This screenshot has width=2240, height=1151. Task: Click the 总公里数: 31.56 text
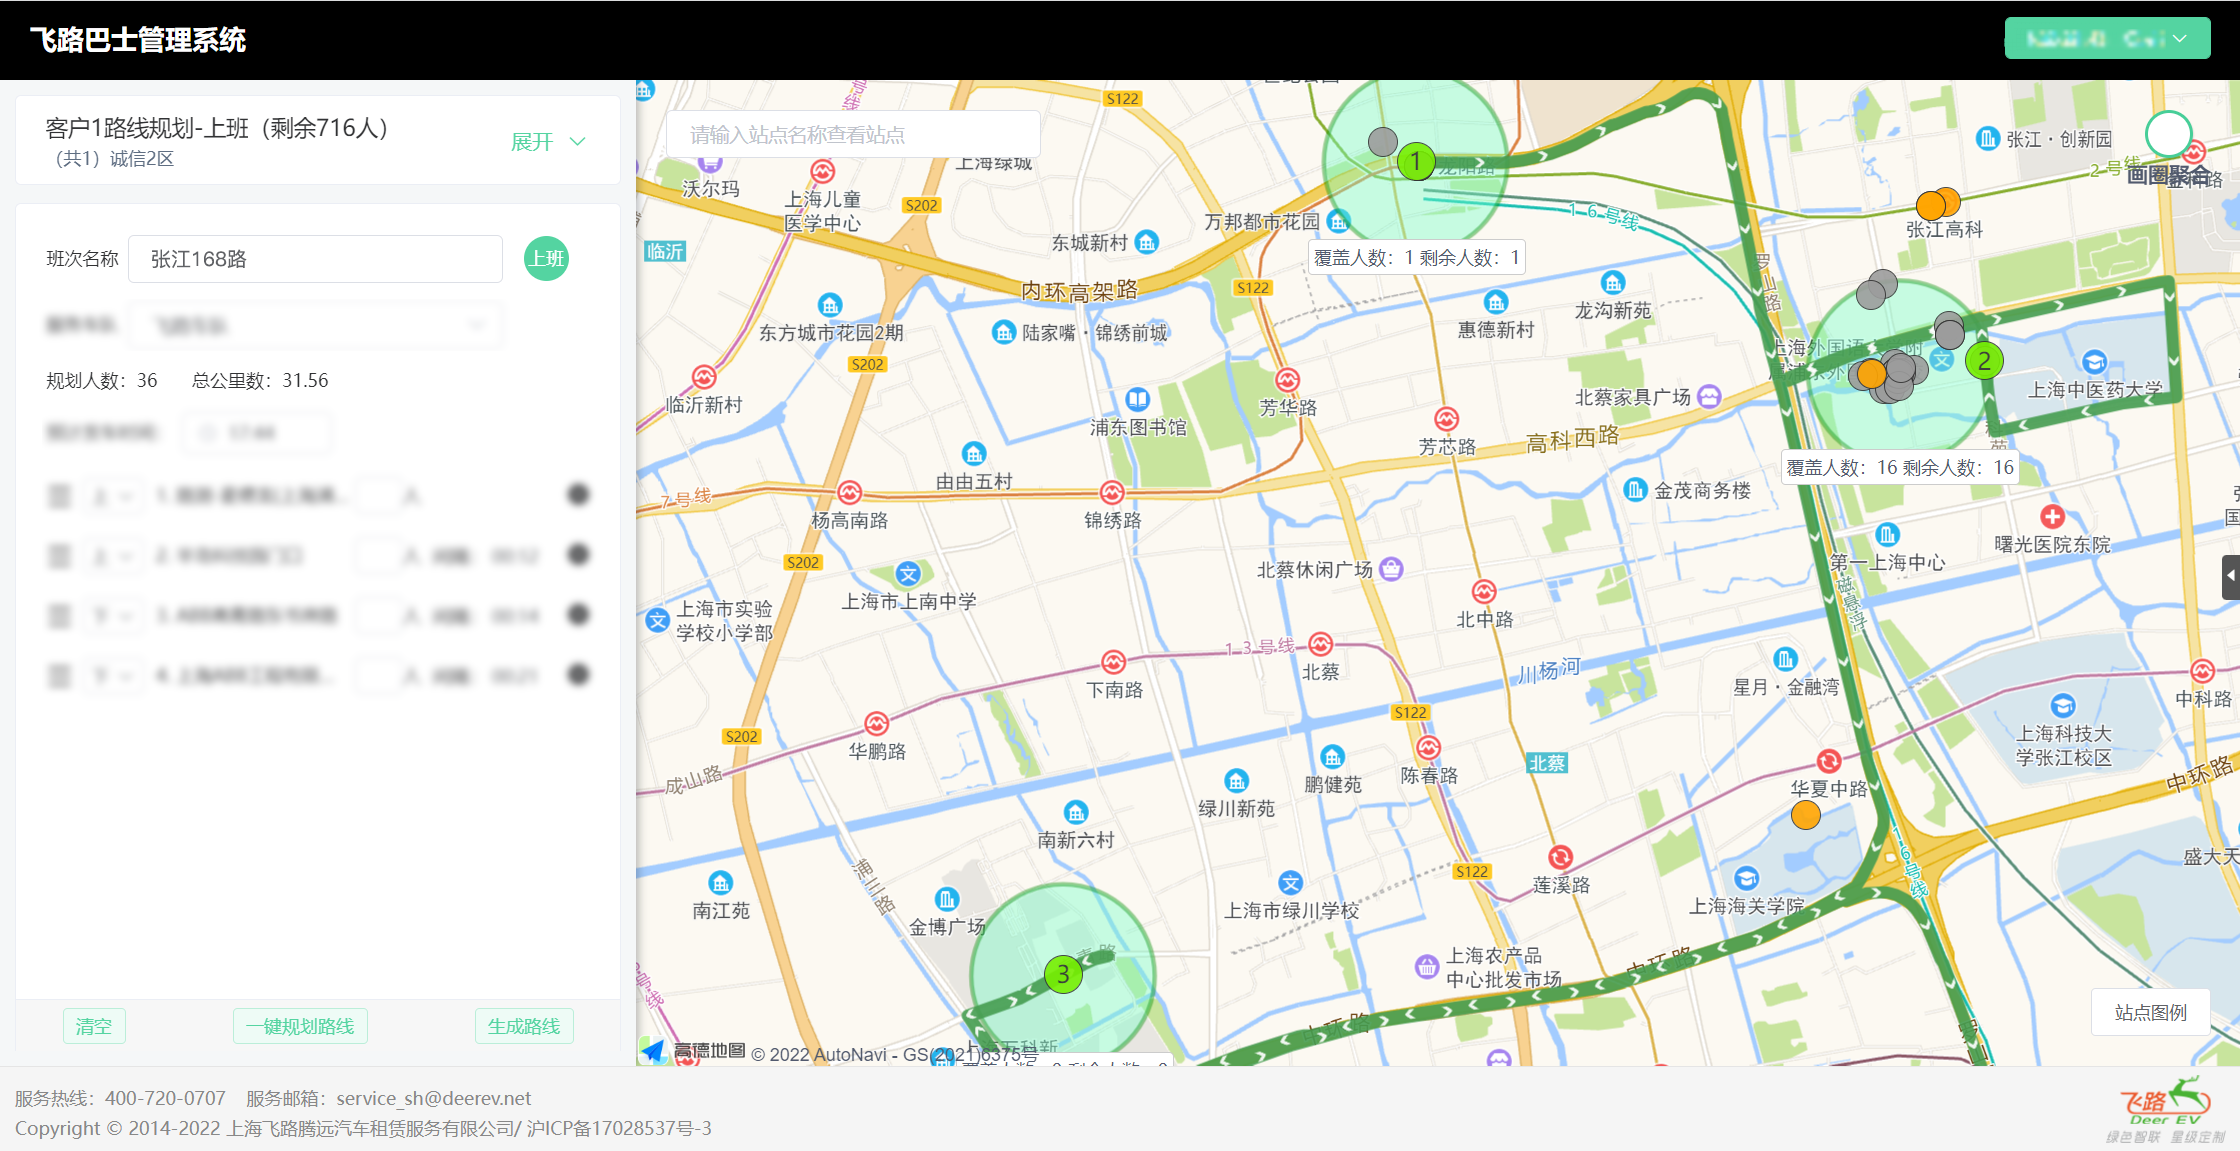(260, 380)
